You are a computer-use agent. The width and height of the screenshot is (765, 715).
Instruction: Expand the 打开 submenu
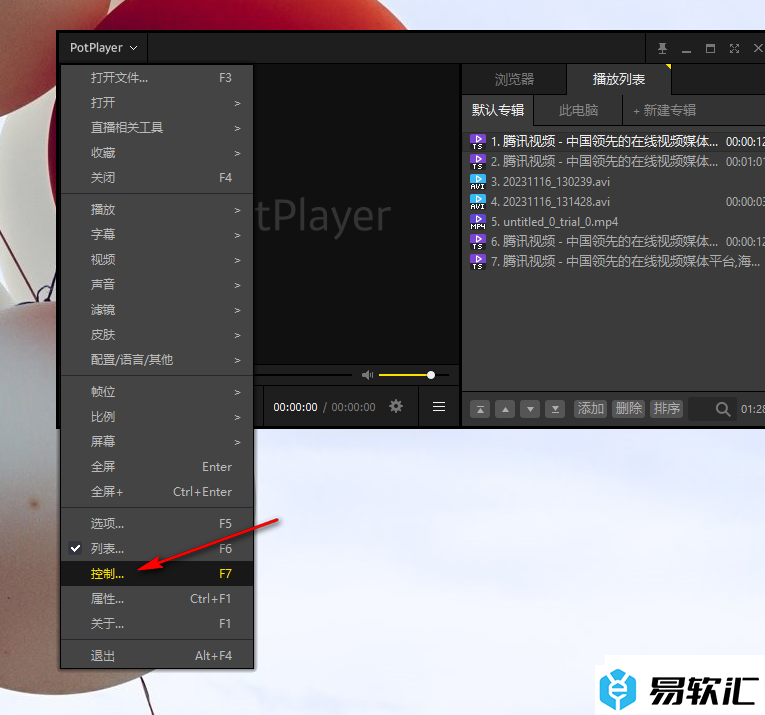pyautogui.click(x=157, y=103)
